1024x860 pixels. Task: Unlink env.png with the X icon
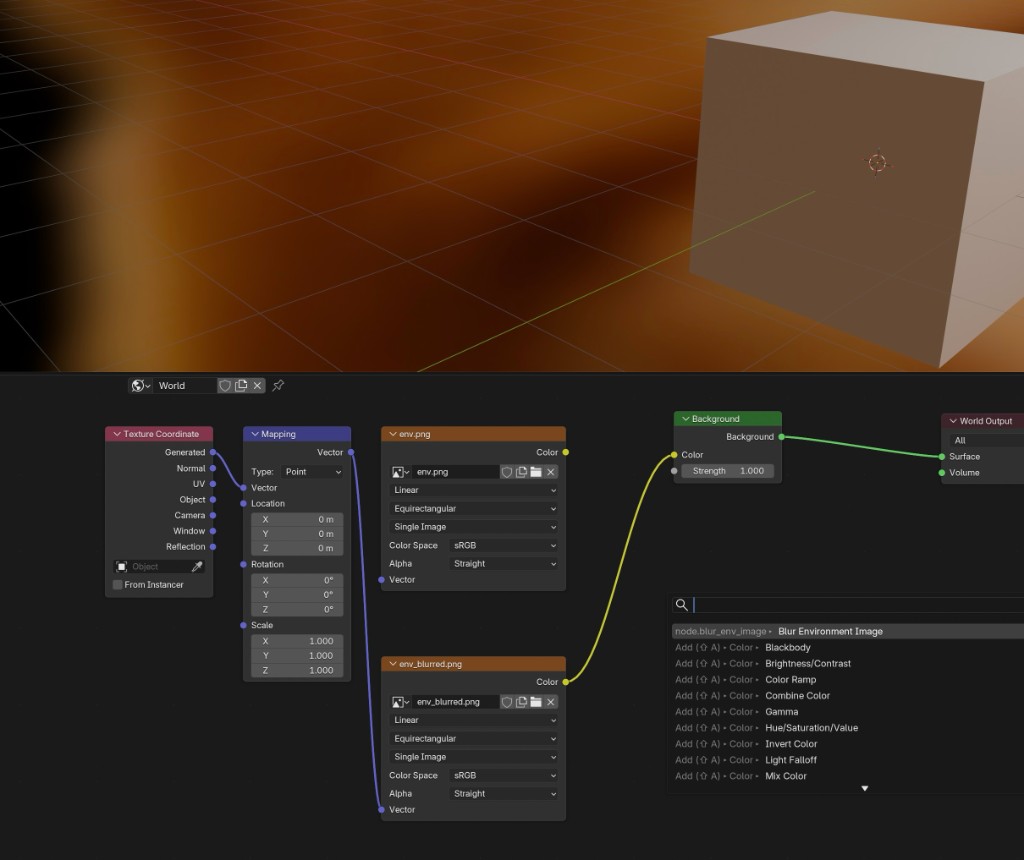(551, 471)
